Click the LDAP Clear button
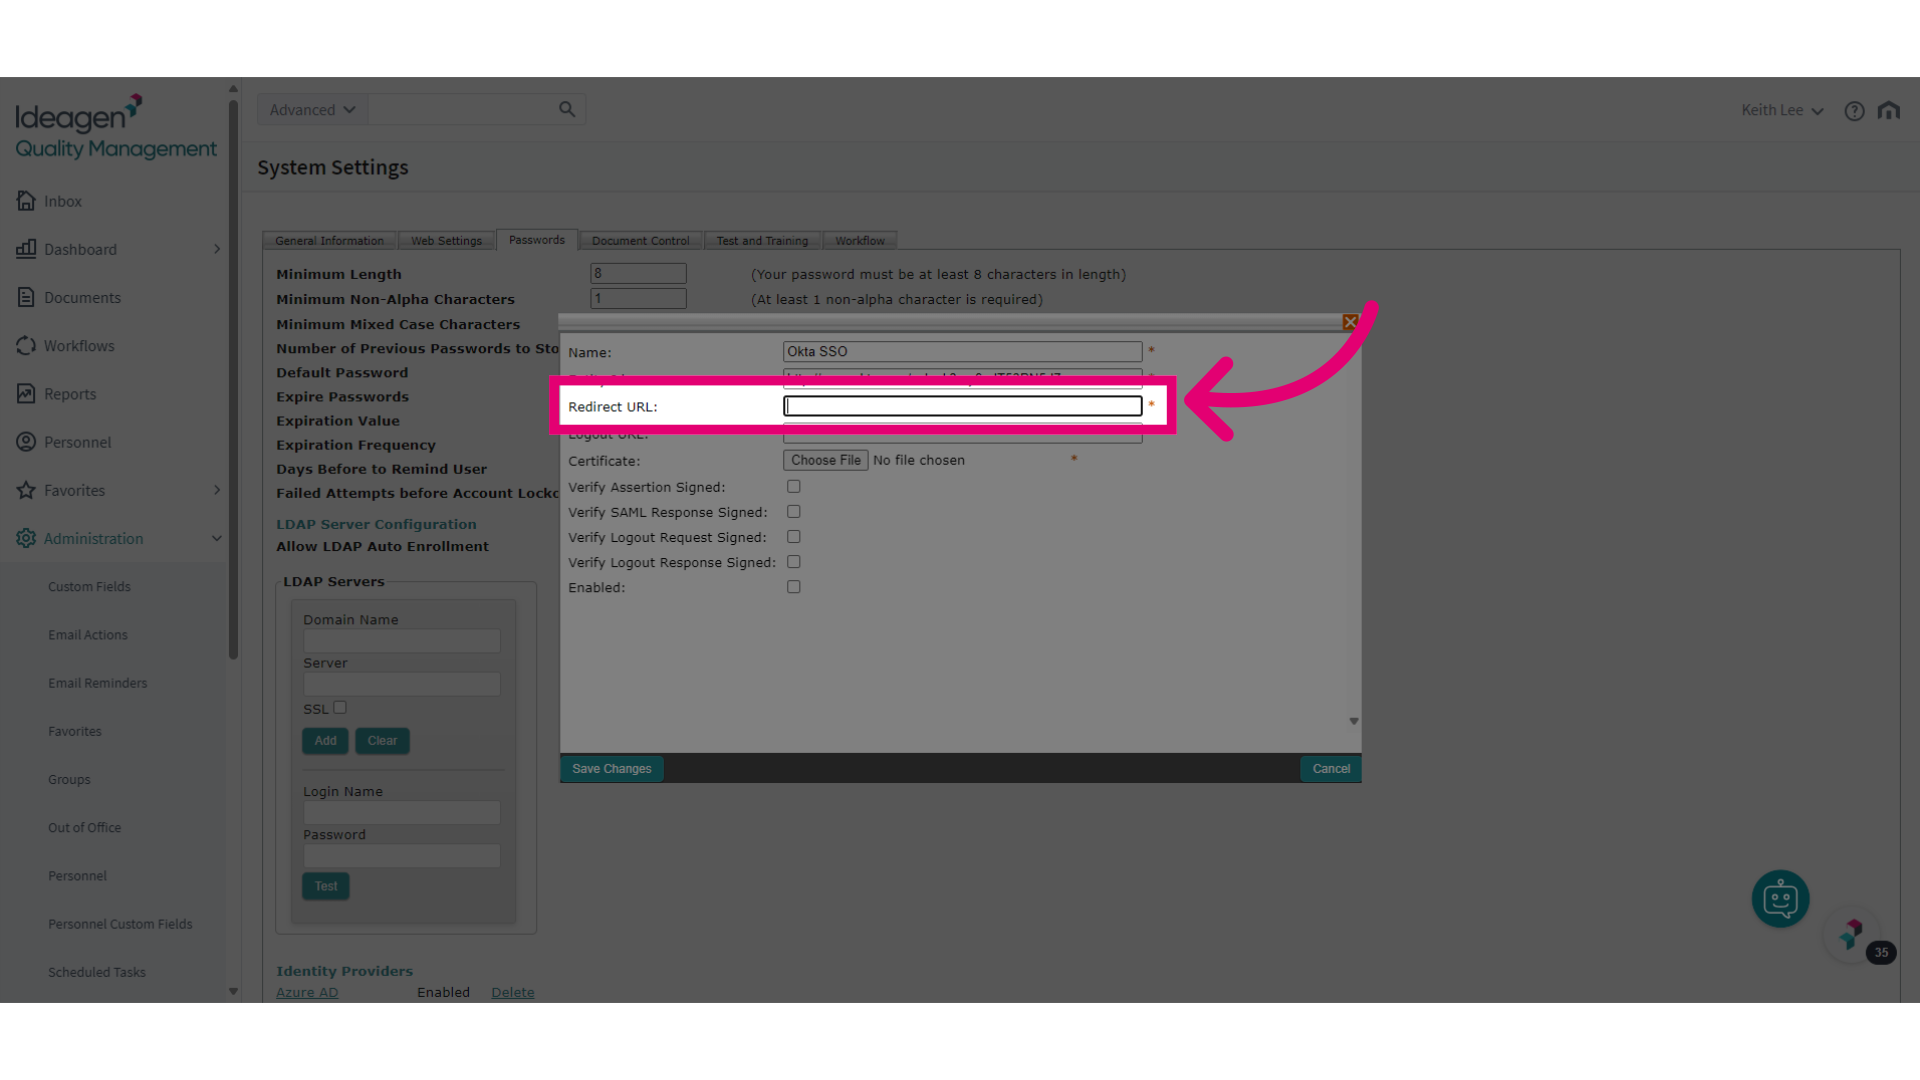Image resolution: width=1920 pixels, height=1080 pixels. click(x=382, y=741)
